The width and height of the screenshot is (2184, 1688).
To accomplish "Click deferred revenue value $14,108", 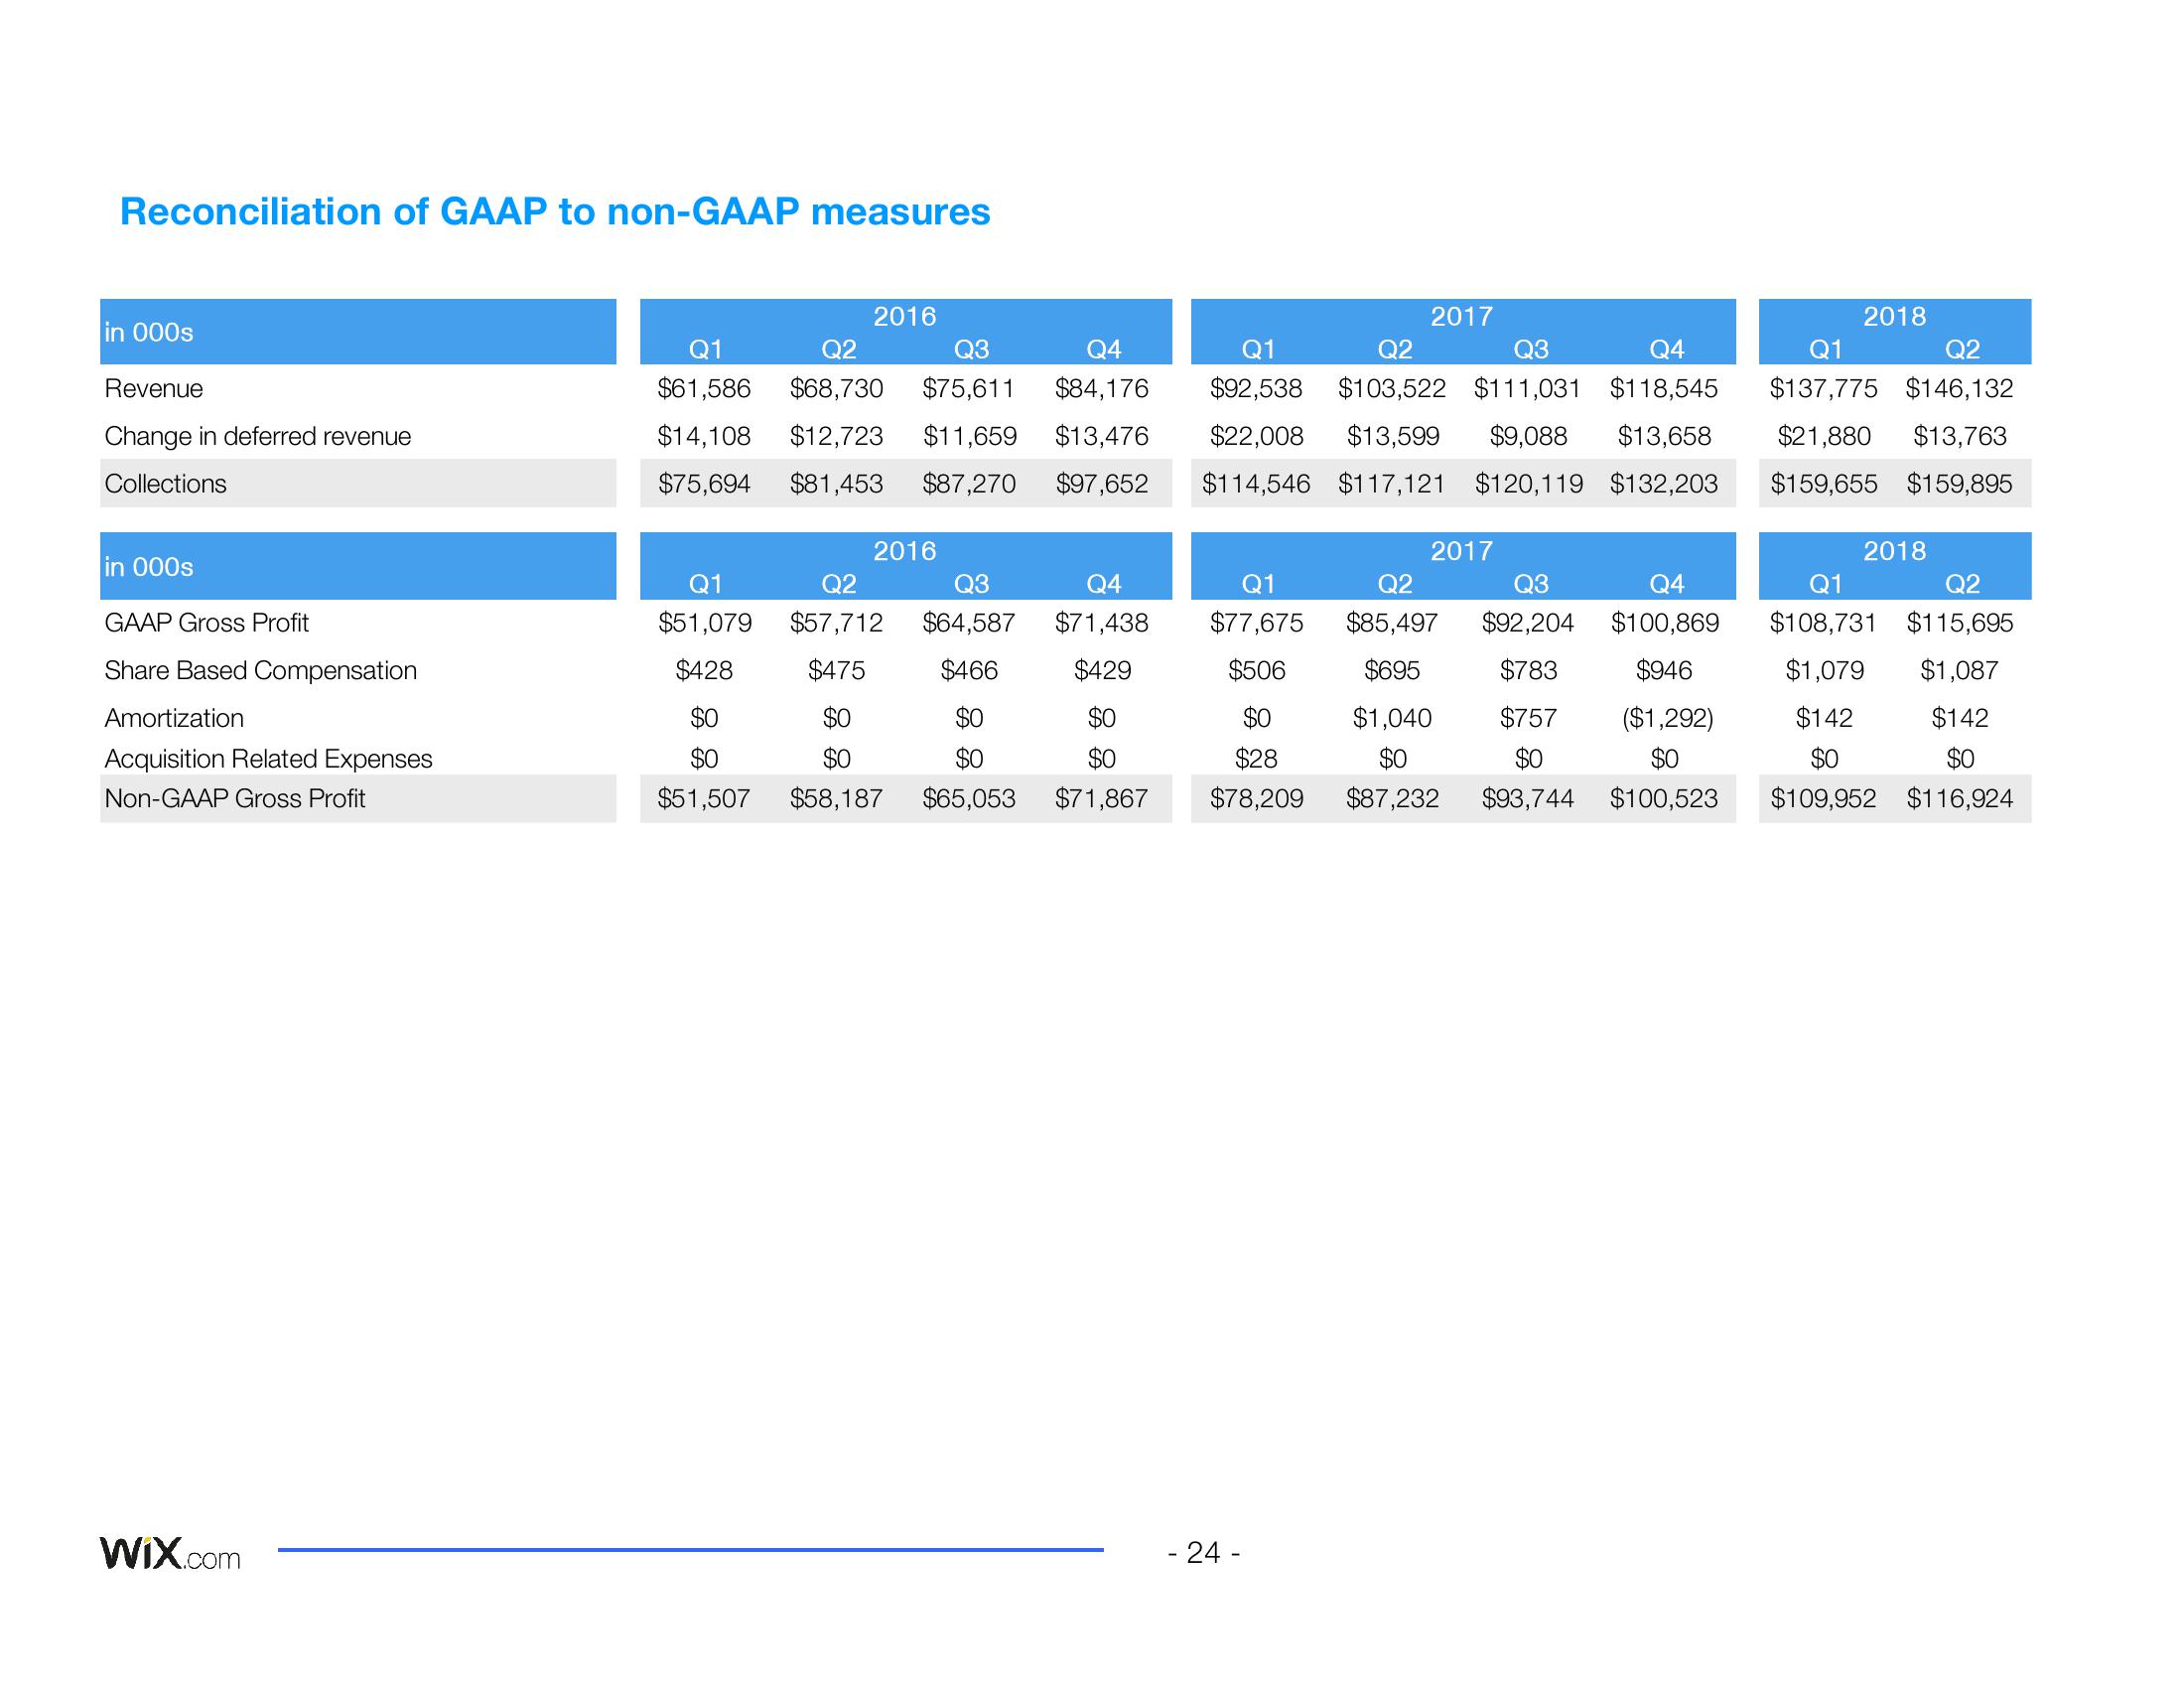I will coord(704,436).
